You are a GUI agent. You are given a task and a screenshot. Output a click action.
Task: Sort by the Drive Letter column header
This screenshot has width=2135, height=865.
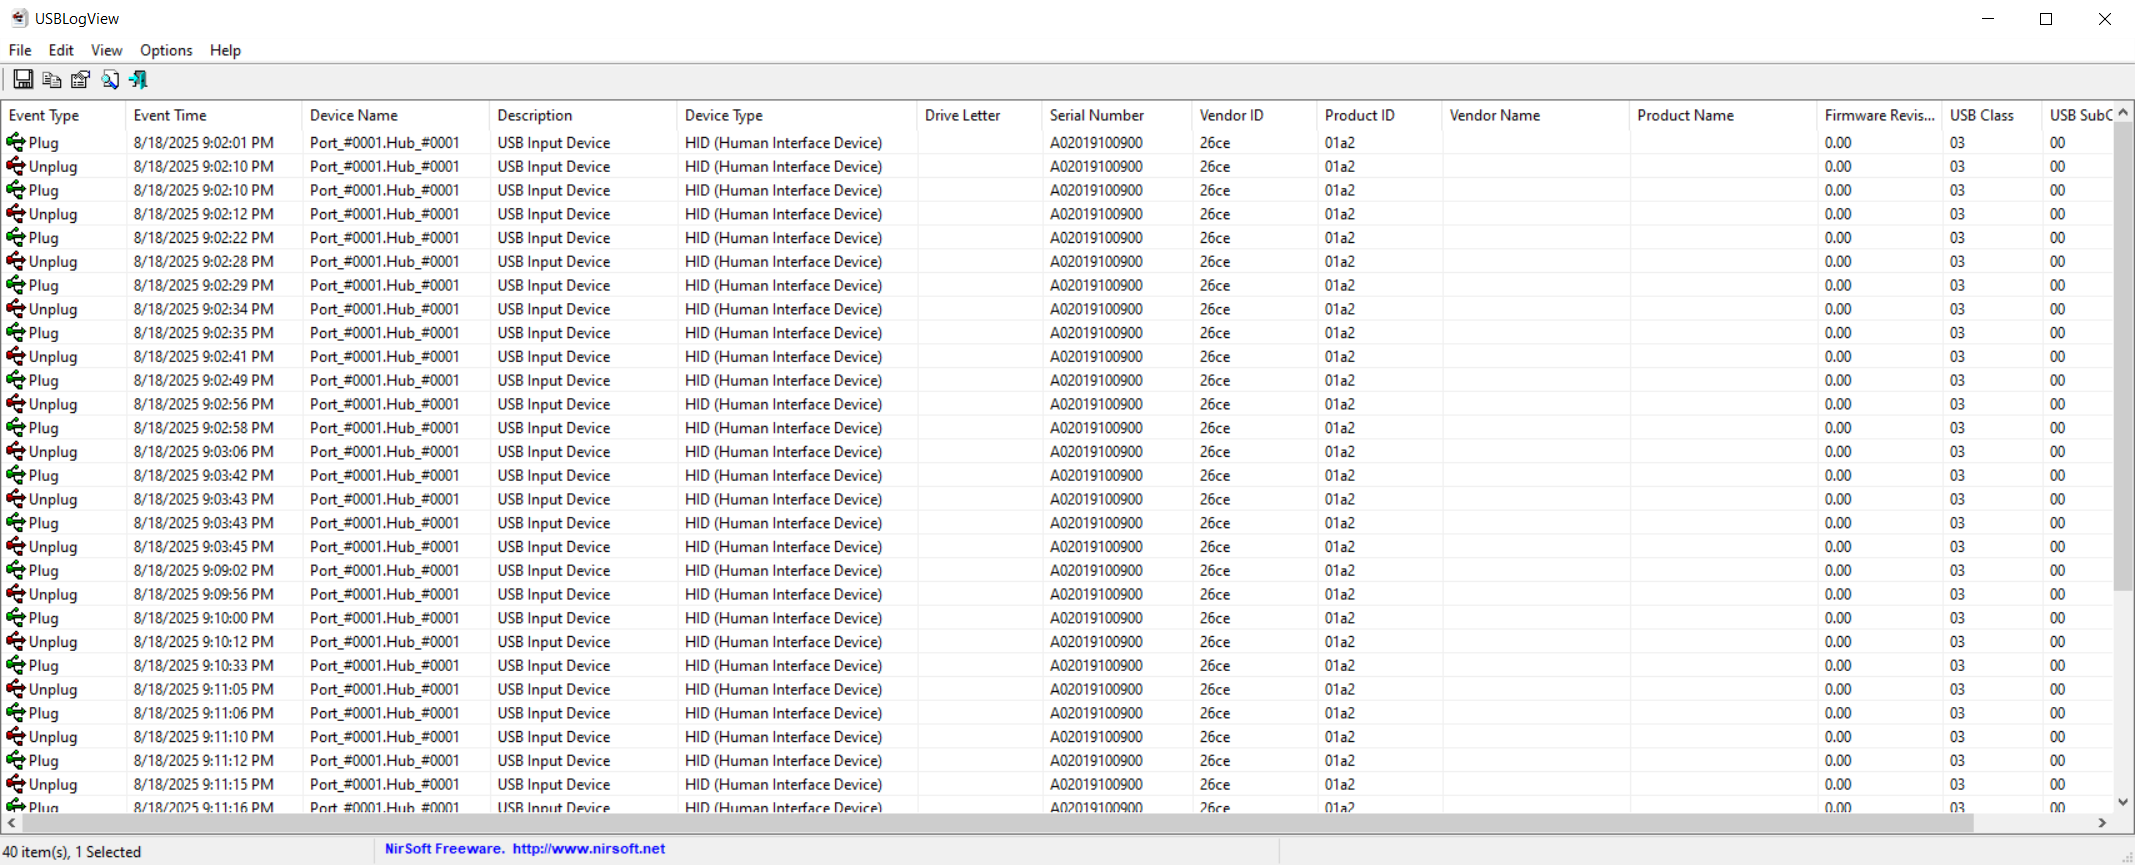coord(979,115)
